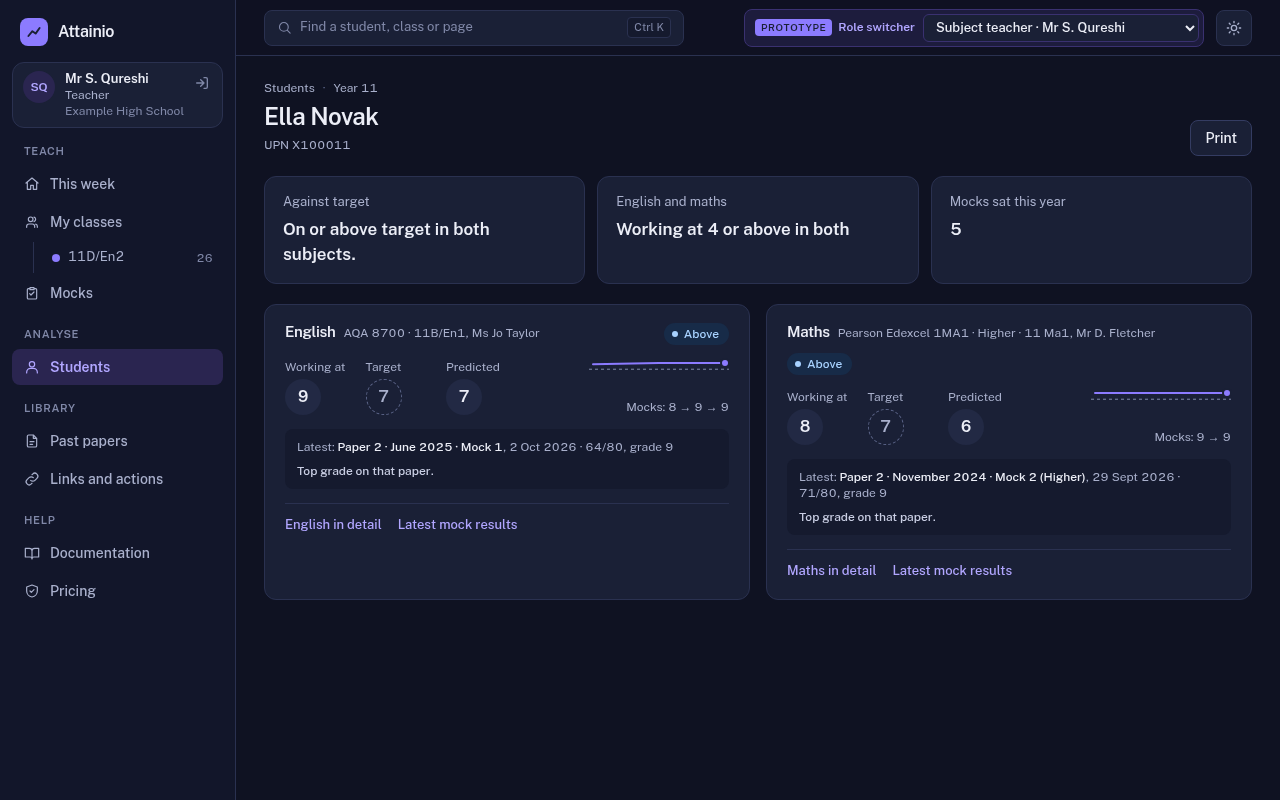Viewport: 1280px width, 800px height.
Task: Click the Maths mock trend sparkline
Action: [x=1161, y=395]
